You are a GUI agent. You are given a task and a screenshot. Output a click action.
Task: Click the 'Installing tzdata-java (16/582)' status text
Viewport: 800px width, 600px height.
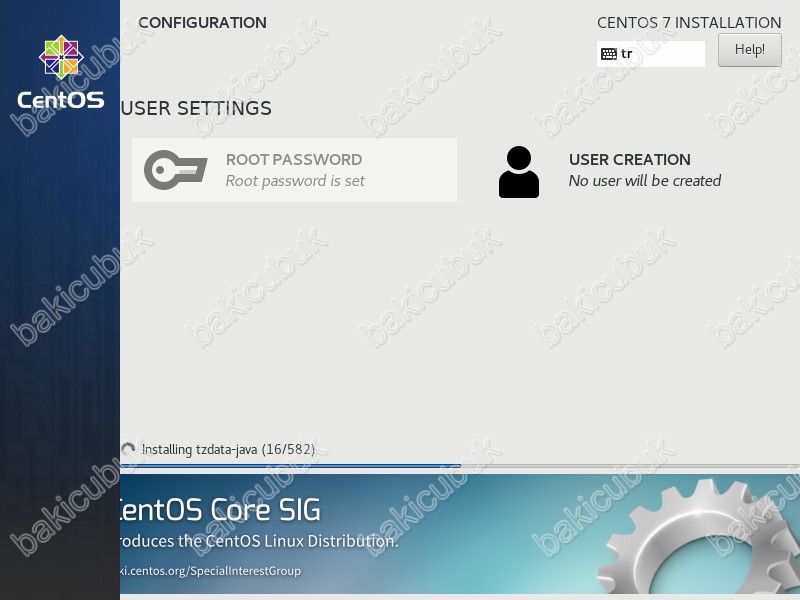tap(228, 449)
